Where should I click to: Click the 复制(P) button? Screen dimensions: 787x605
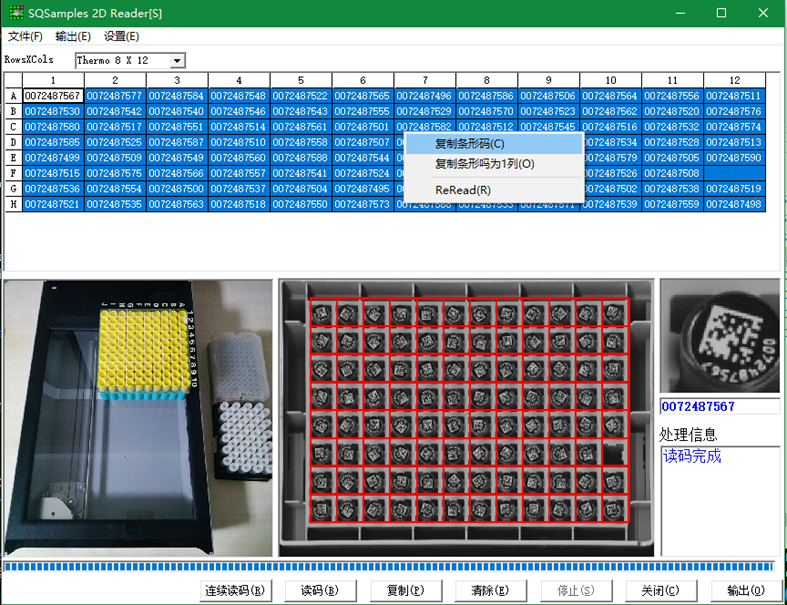[x=405, y=590]
